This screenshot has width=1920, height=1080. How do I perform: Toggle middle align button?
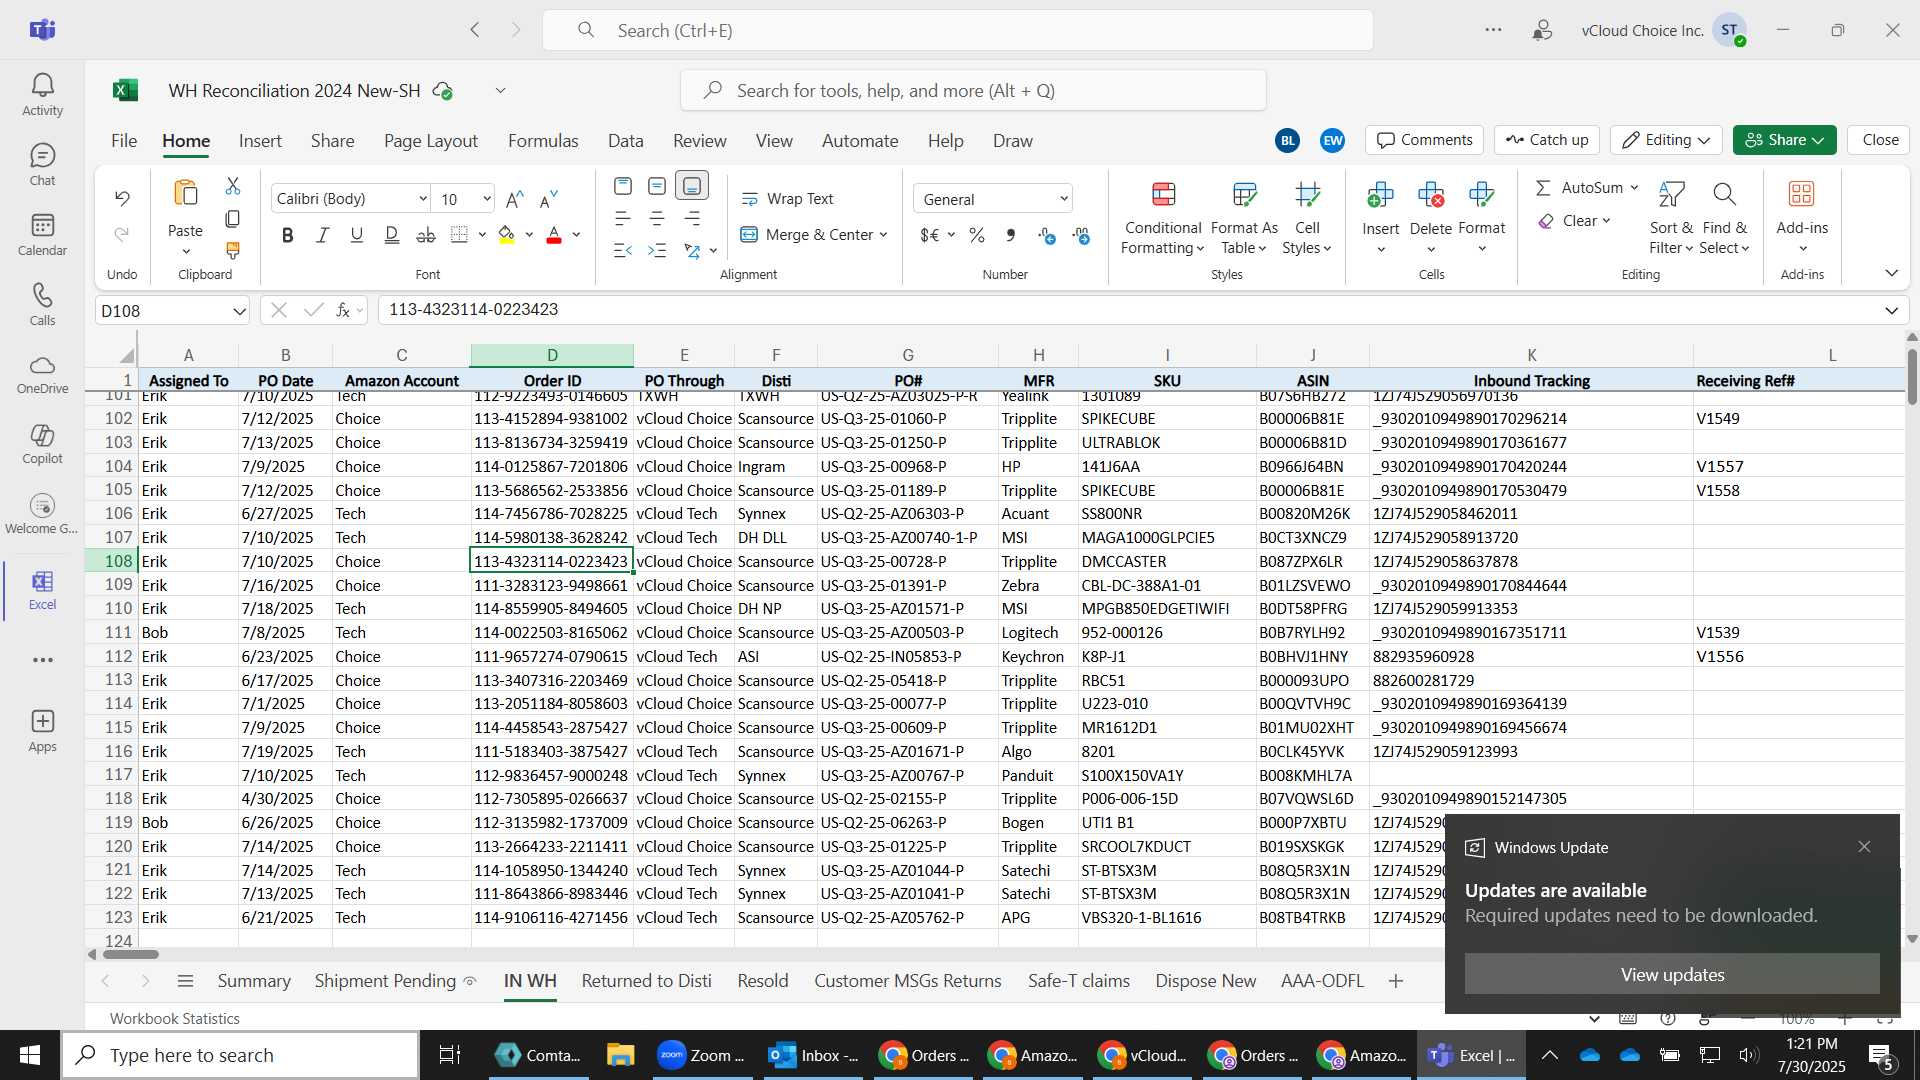point(657,186)
